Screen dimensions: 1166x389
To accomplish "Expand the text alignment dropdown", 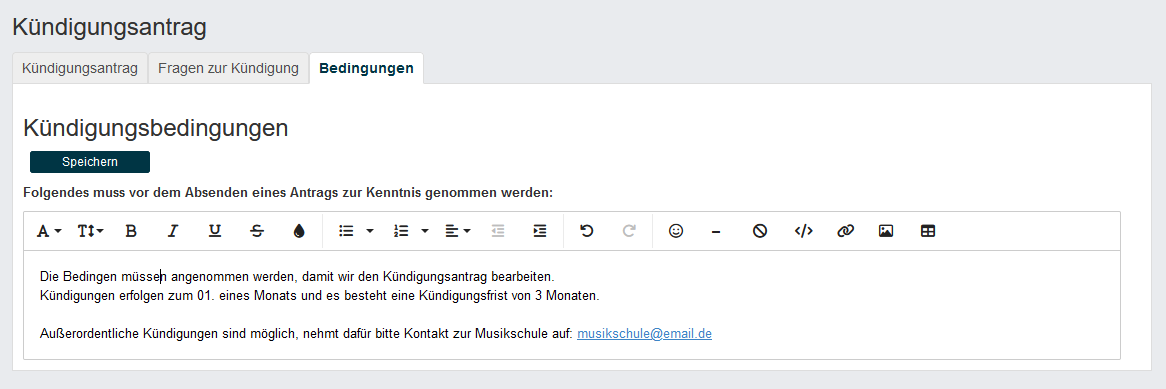I will (x=457, y=231).
